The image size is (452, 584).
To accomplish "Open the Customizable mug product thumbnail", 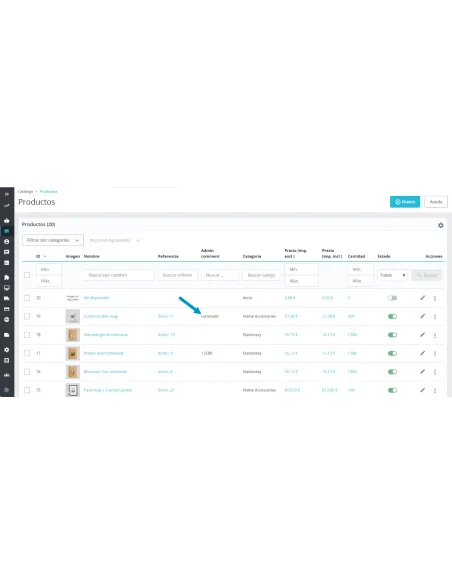I will [73, 317].
